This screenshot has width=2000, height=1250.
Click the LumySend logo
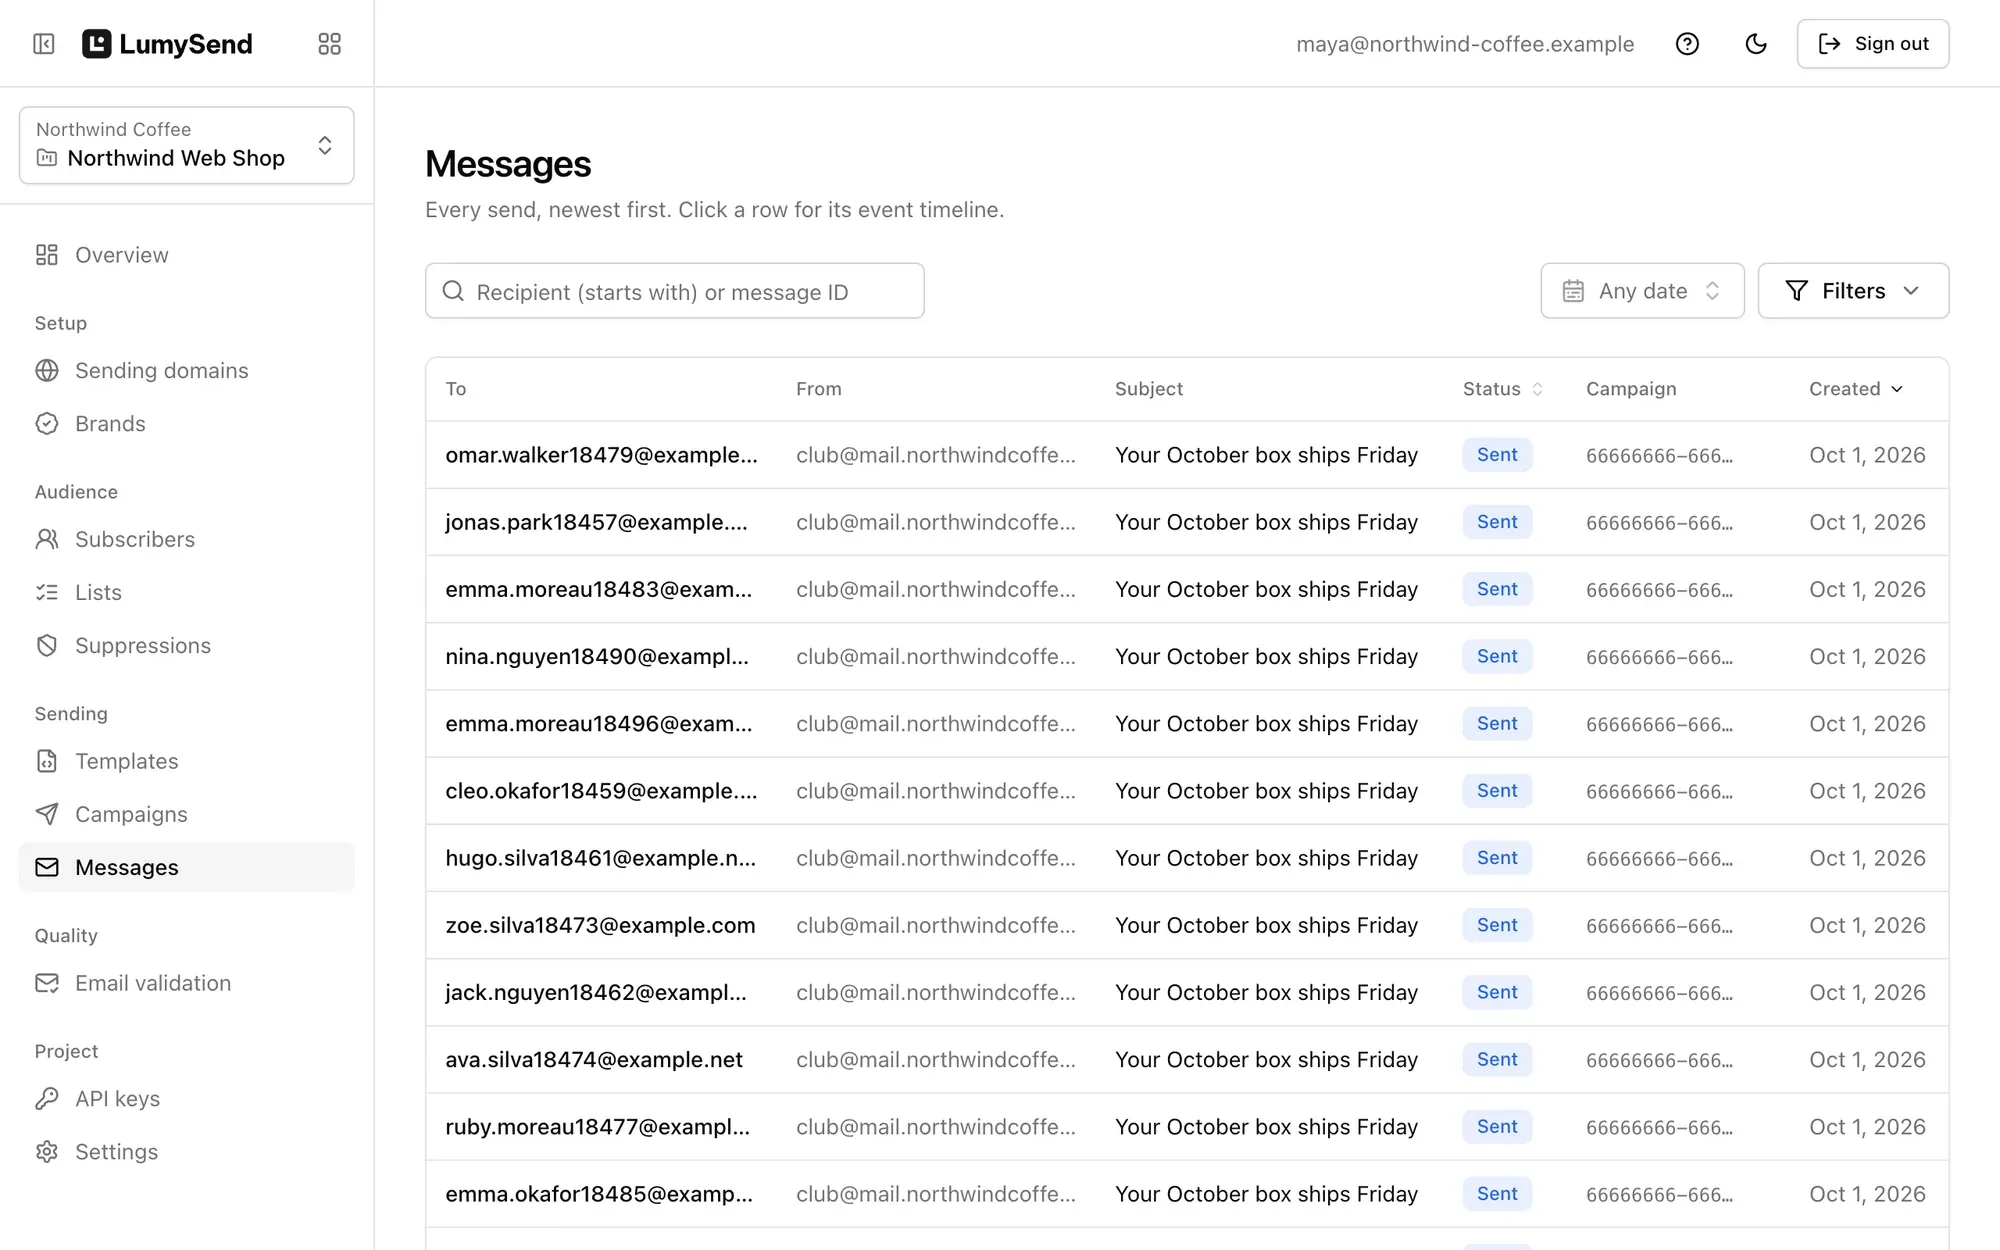167,44
